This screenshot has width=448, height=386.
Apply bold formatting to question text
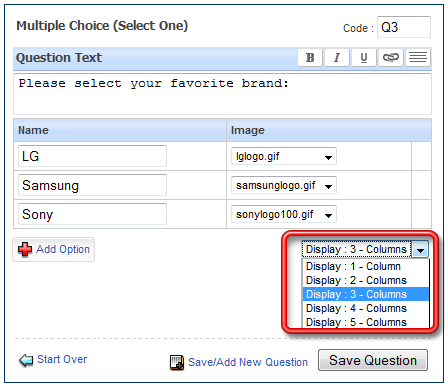pos(310,58)
